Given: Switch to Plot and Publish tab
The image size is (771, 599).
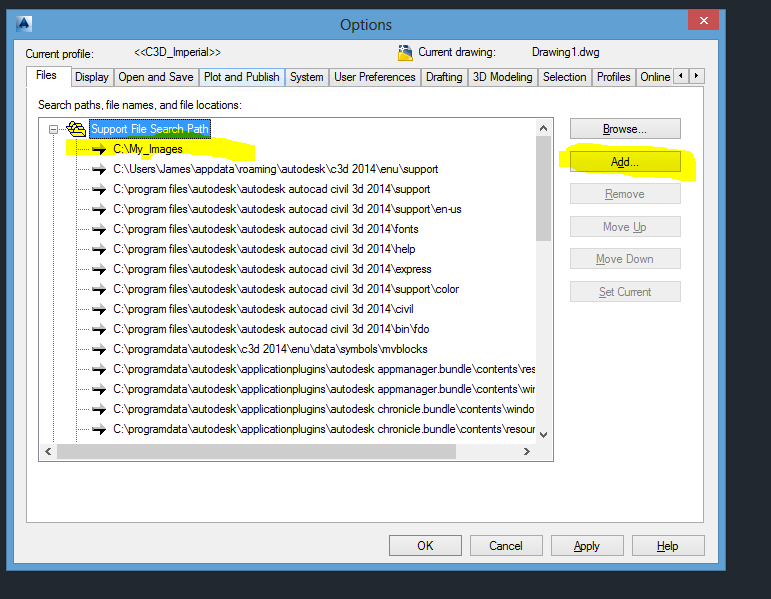Looking at the screenshot, I should (x=241, y=77).
